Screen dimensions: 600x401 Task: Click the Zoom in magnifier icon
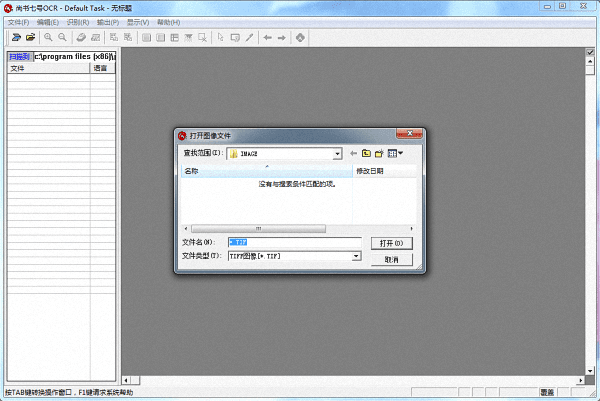tap(48, 37)
